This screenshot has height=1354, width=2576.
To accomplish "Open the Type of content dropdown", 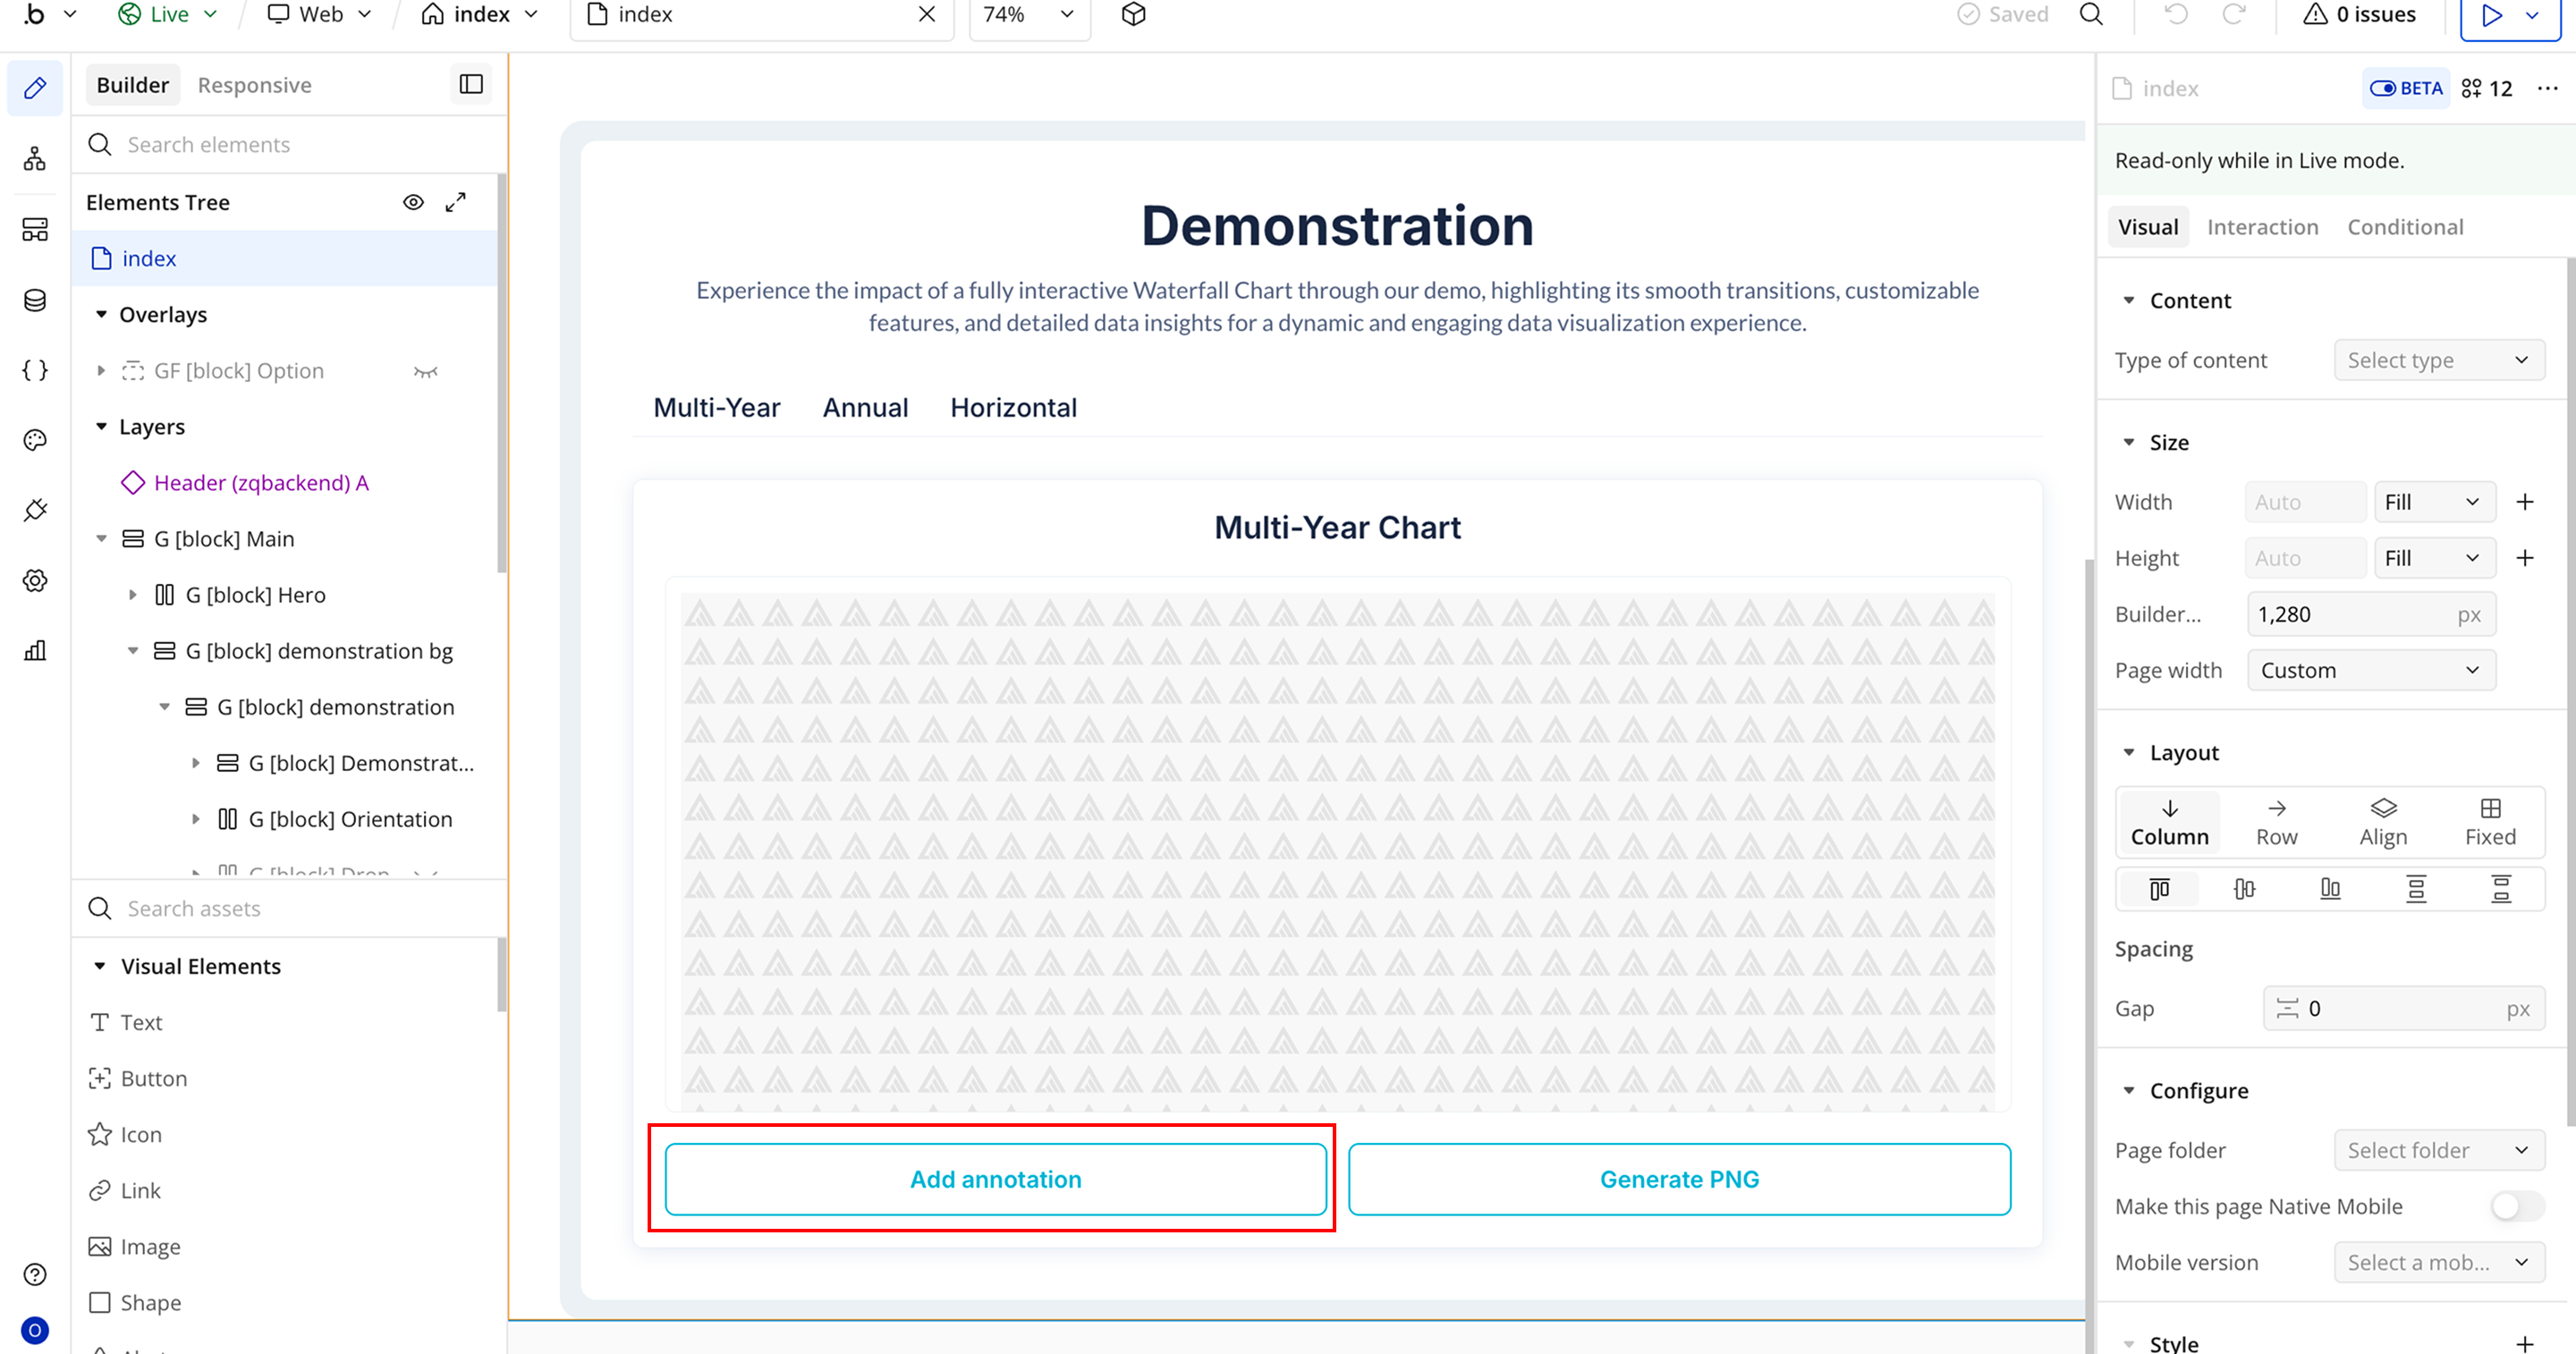I will tap(2438, 360).
